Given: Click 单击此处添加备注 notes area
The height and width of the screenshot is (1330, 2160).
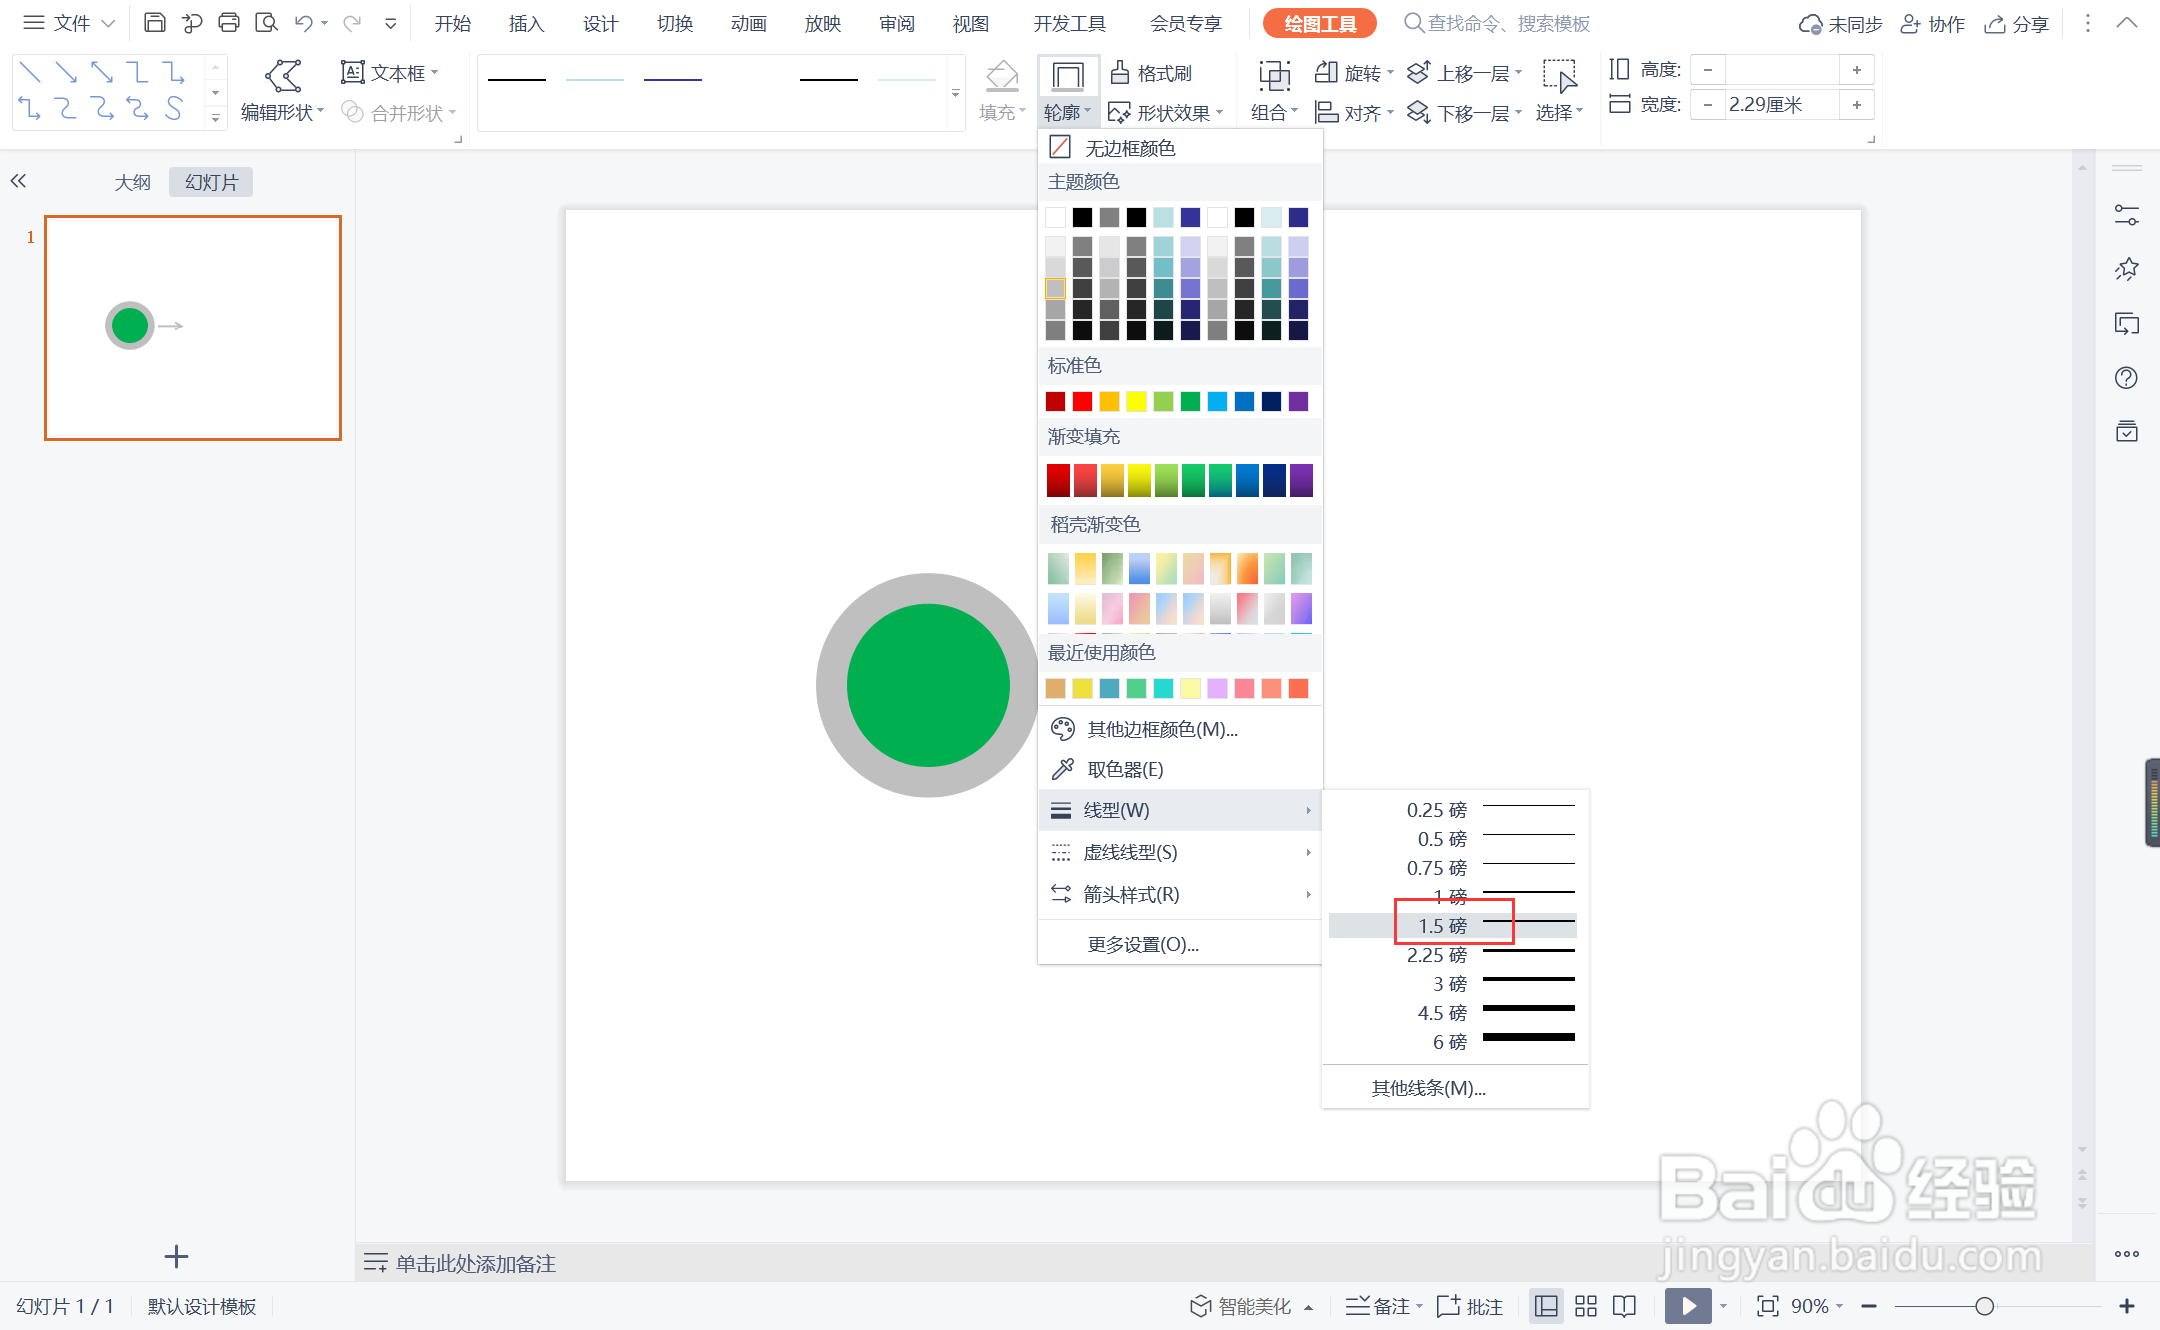Looking at the screenshot, I should [475, 1263].
